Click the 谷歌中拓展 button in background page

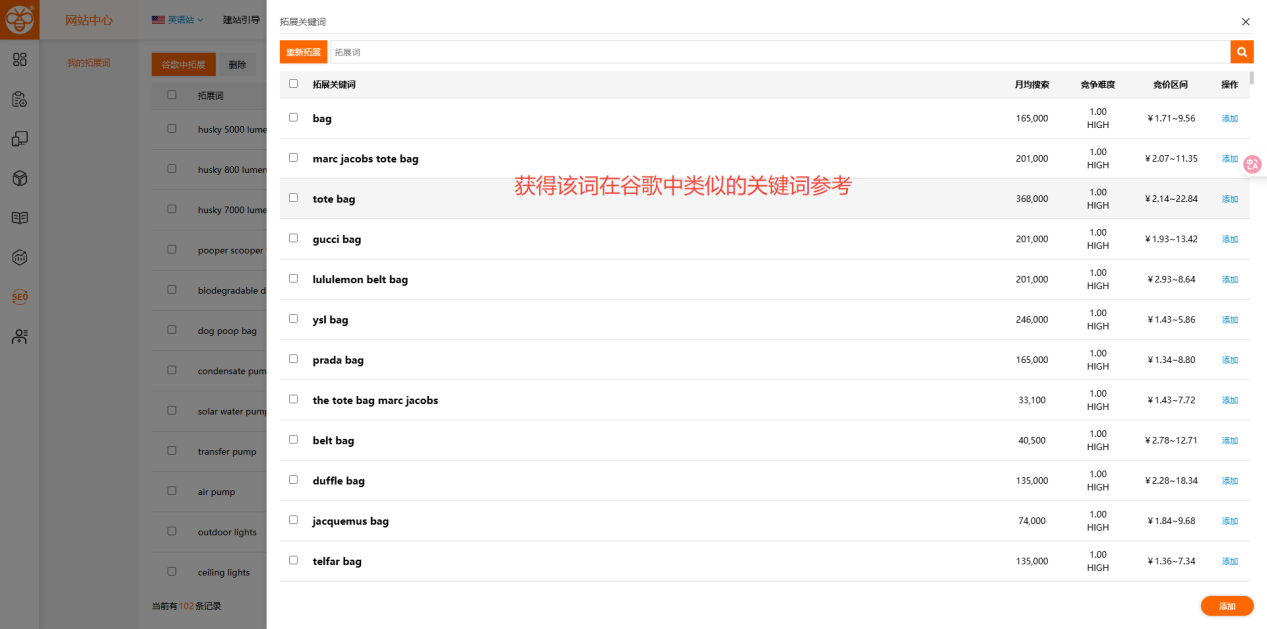coord(183,64)
